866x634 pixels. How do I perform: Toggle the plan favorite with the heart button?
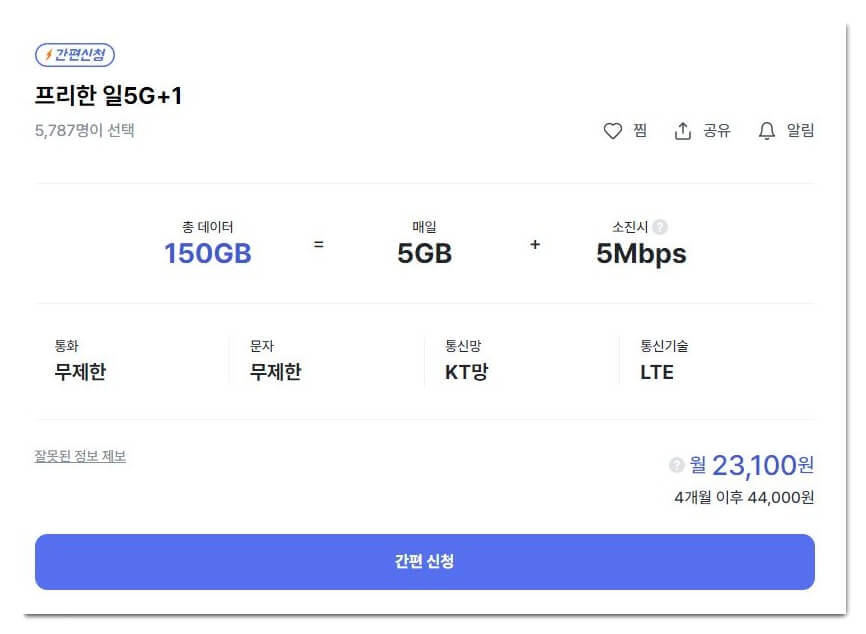tap(614, 130)
